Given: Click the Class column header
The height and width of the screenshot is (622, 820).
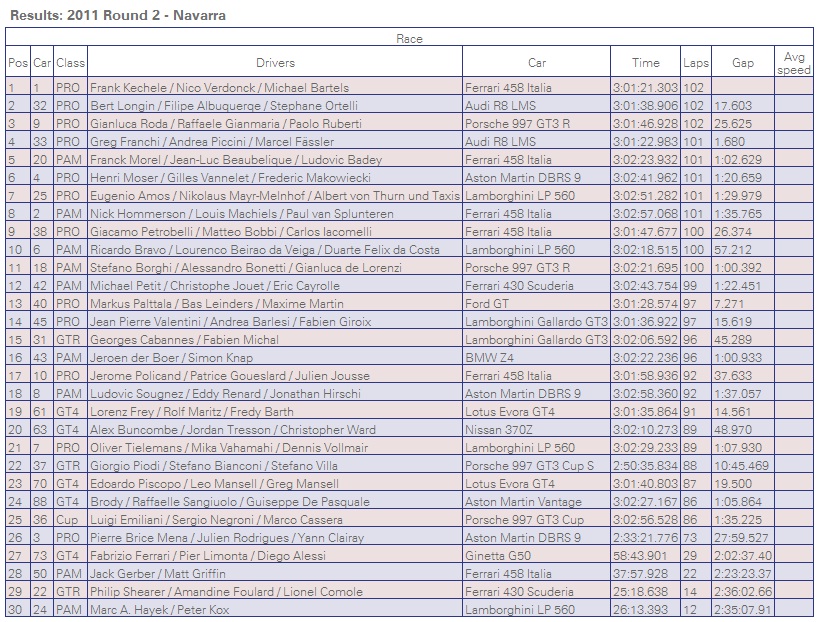Looking at the screenshot, I should pyautogui.click(x=70, y=63).
